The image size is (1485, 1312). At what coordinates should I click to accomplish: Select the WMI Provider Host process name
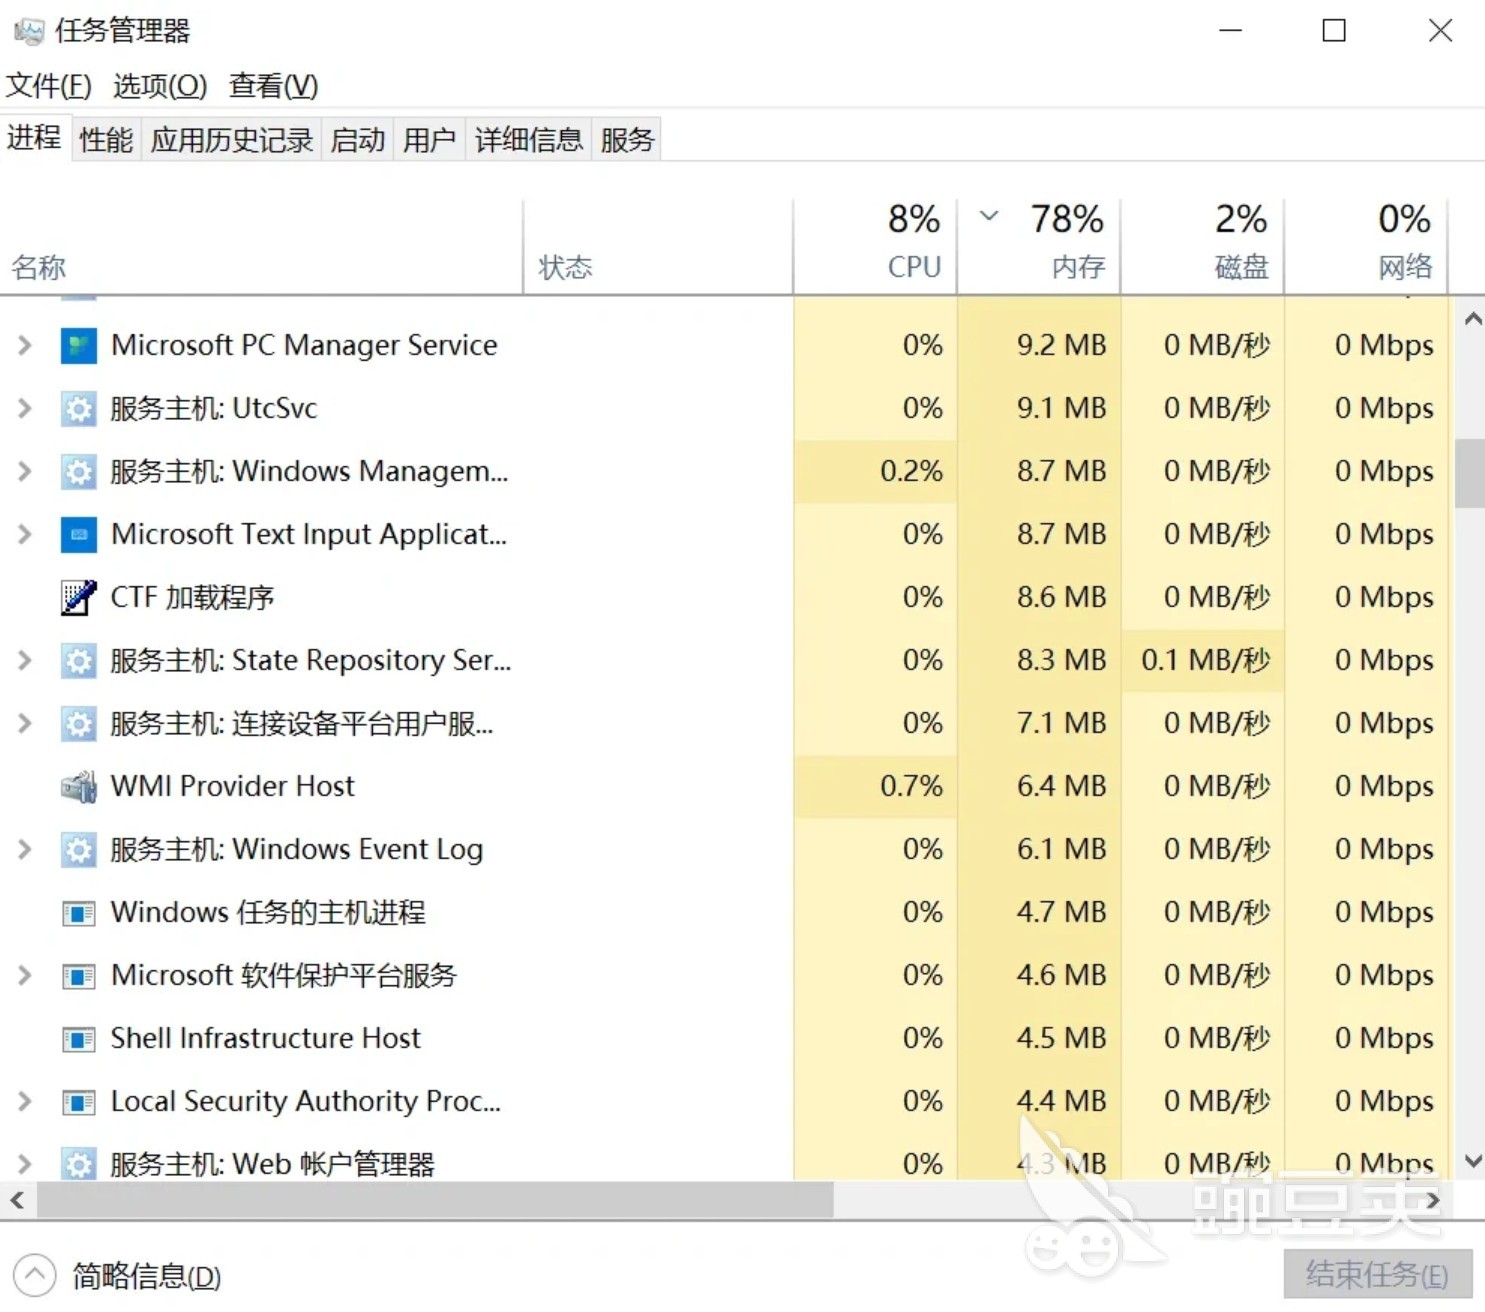tap(232, 787)
